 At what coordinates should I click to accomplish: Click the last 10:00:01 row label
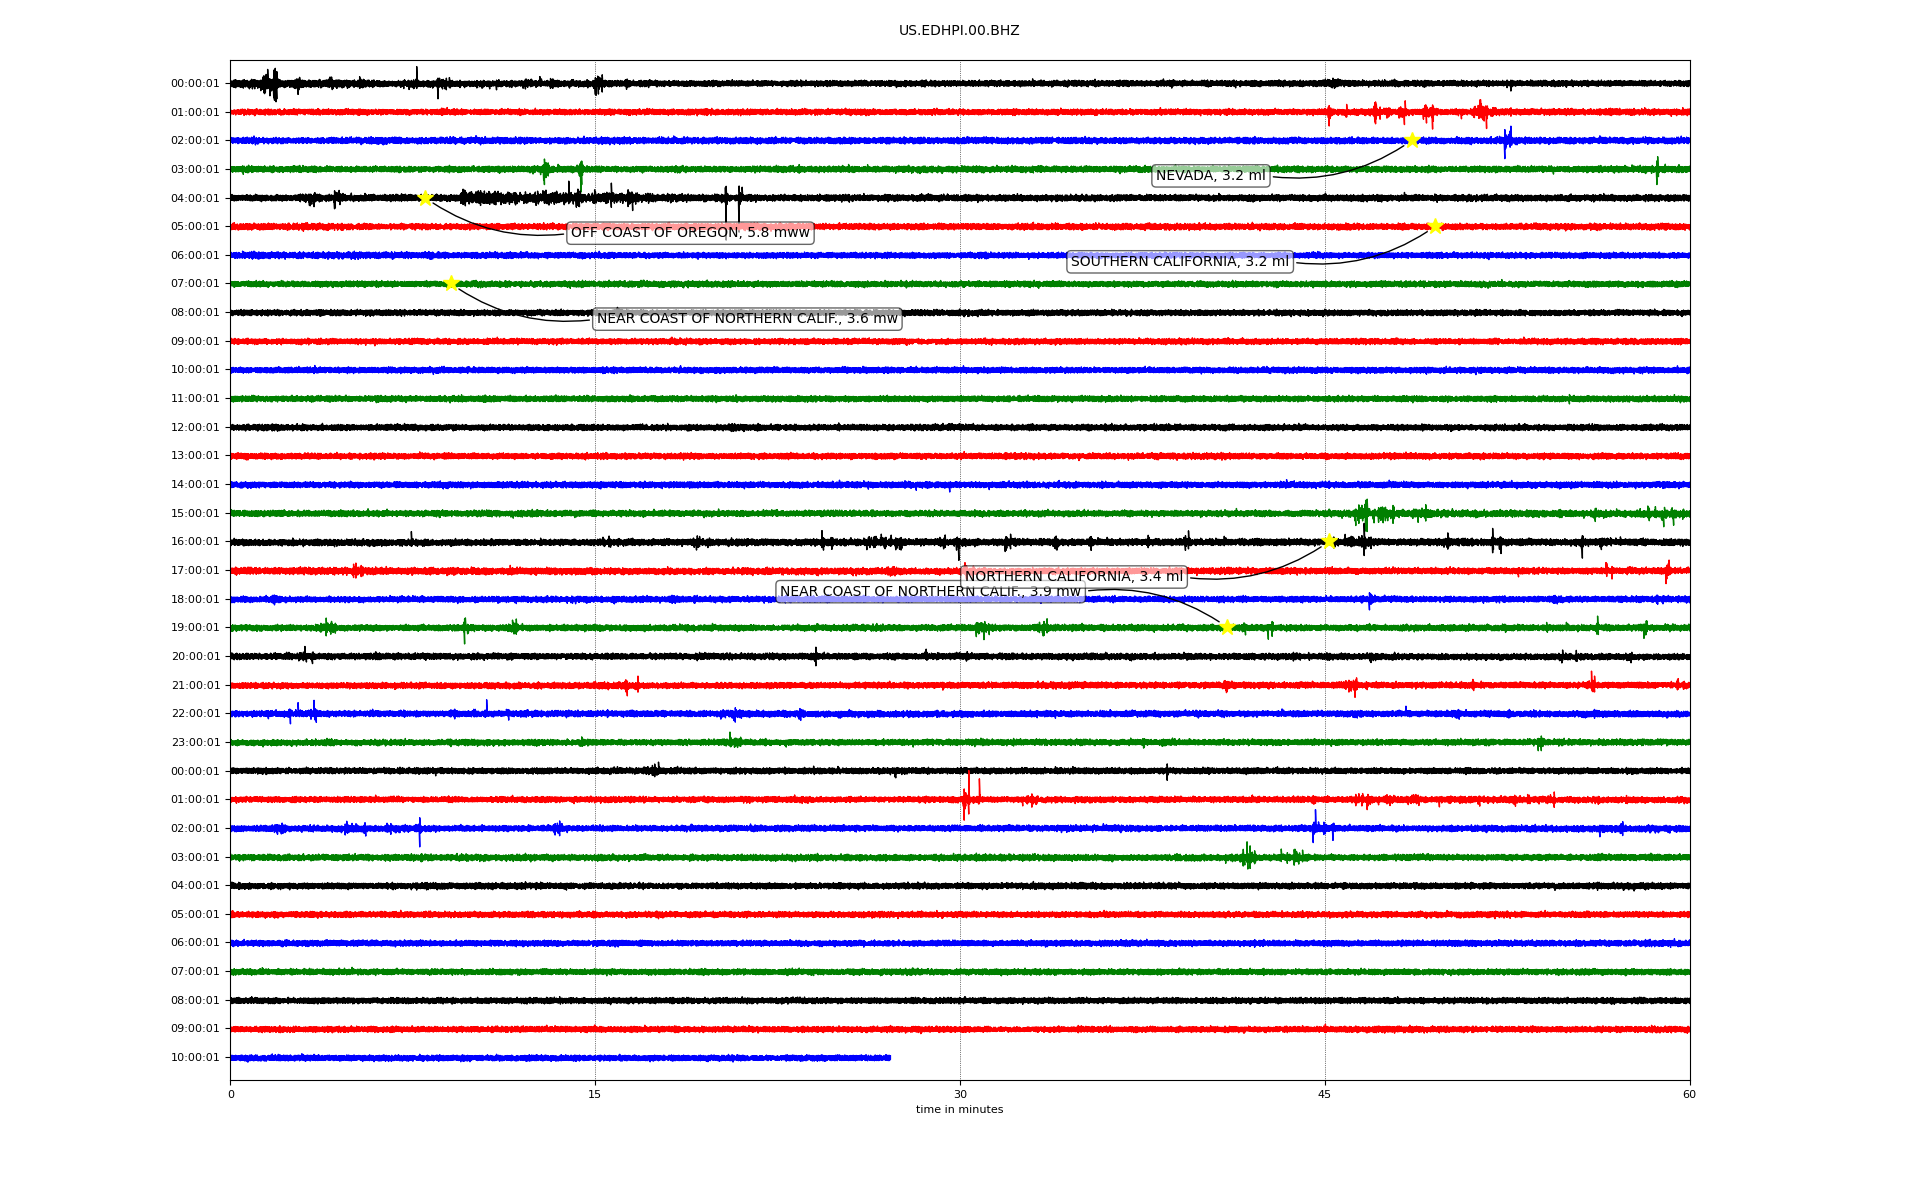point(195,1058)
